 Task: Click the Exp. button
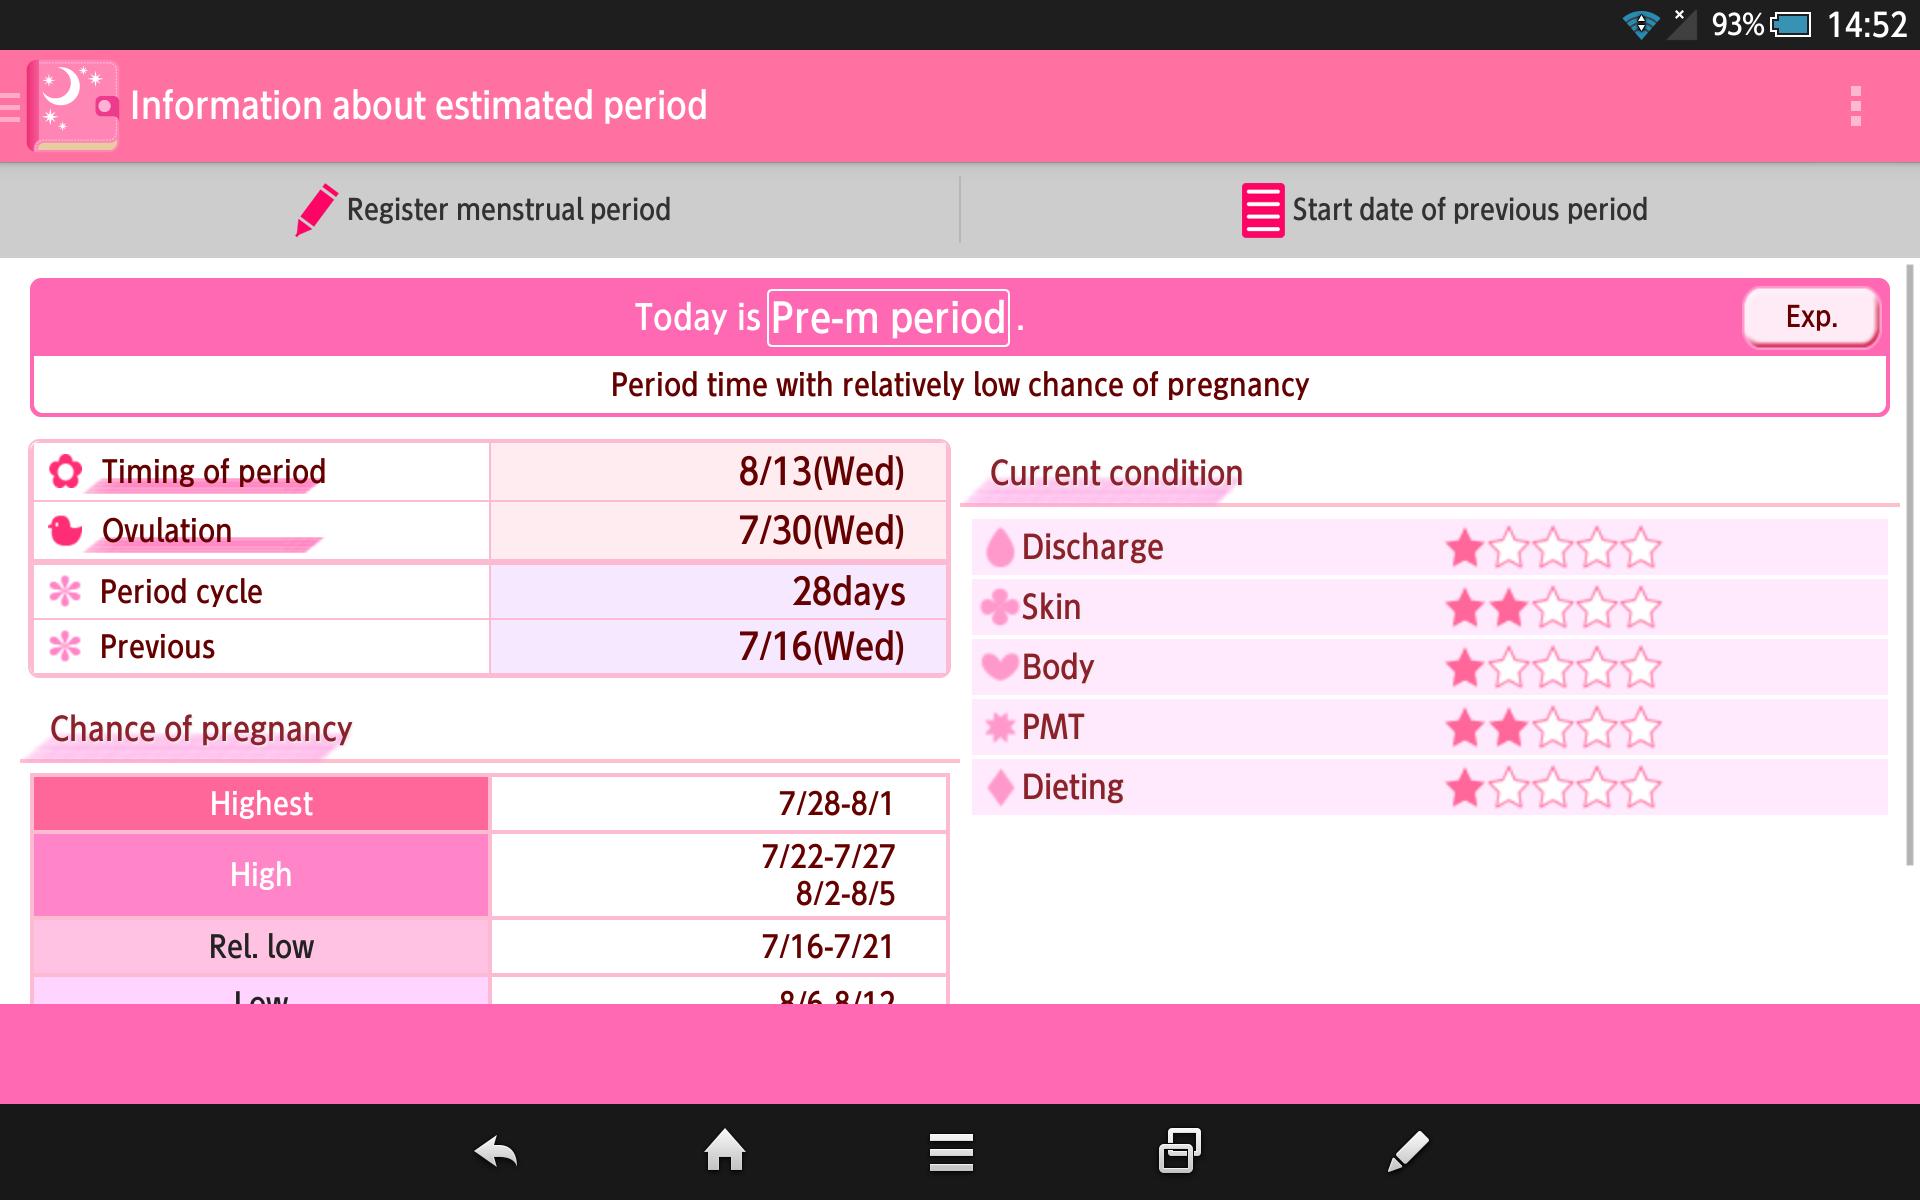[x=1811, y=318]
